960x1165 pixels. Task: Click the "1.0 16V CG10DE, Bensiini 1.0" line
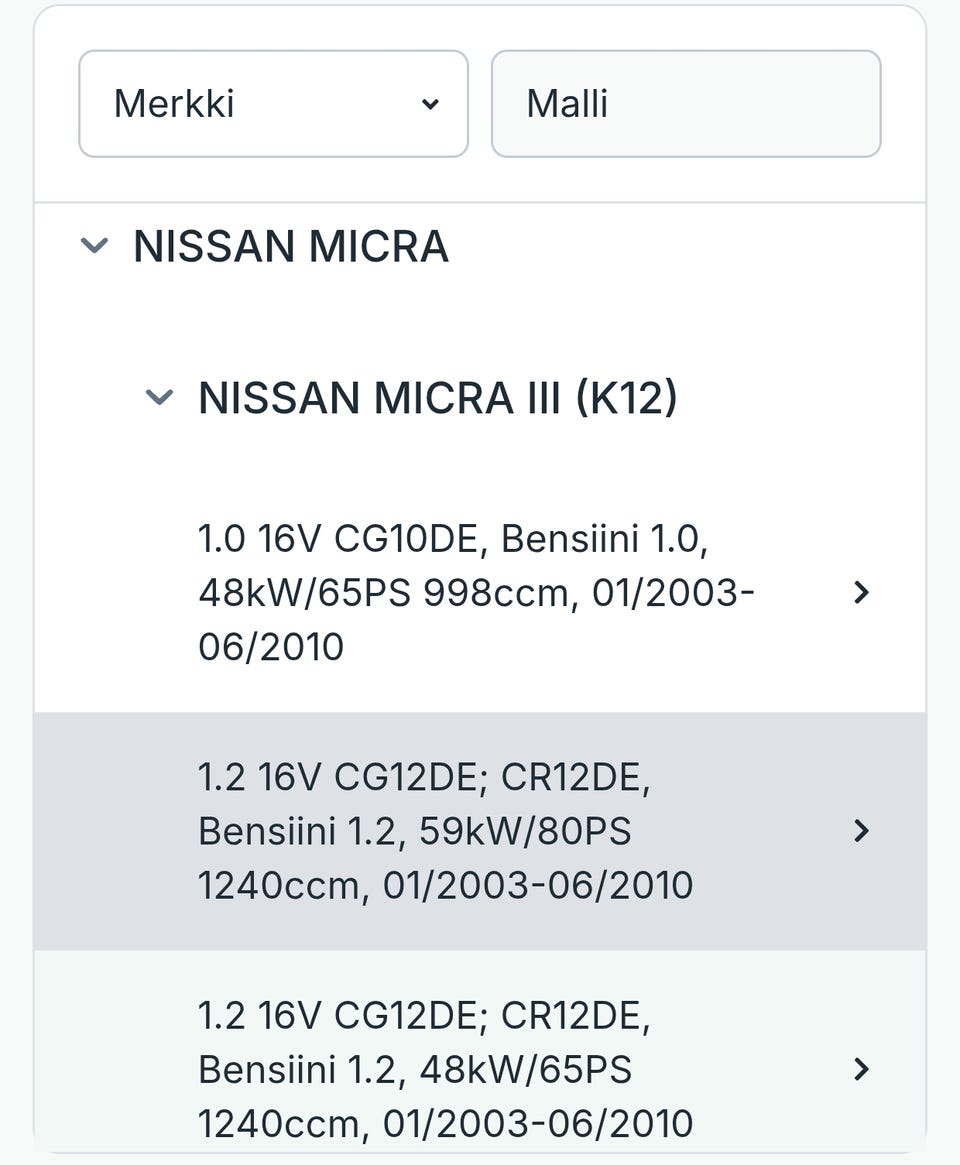453,539
